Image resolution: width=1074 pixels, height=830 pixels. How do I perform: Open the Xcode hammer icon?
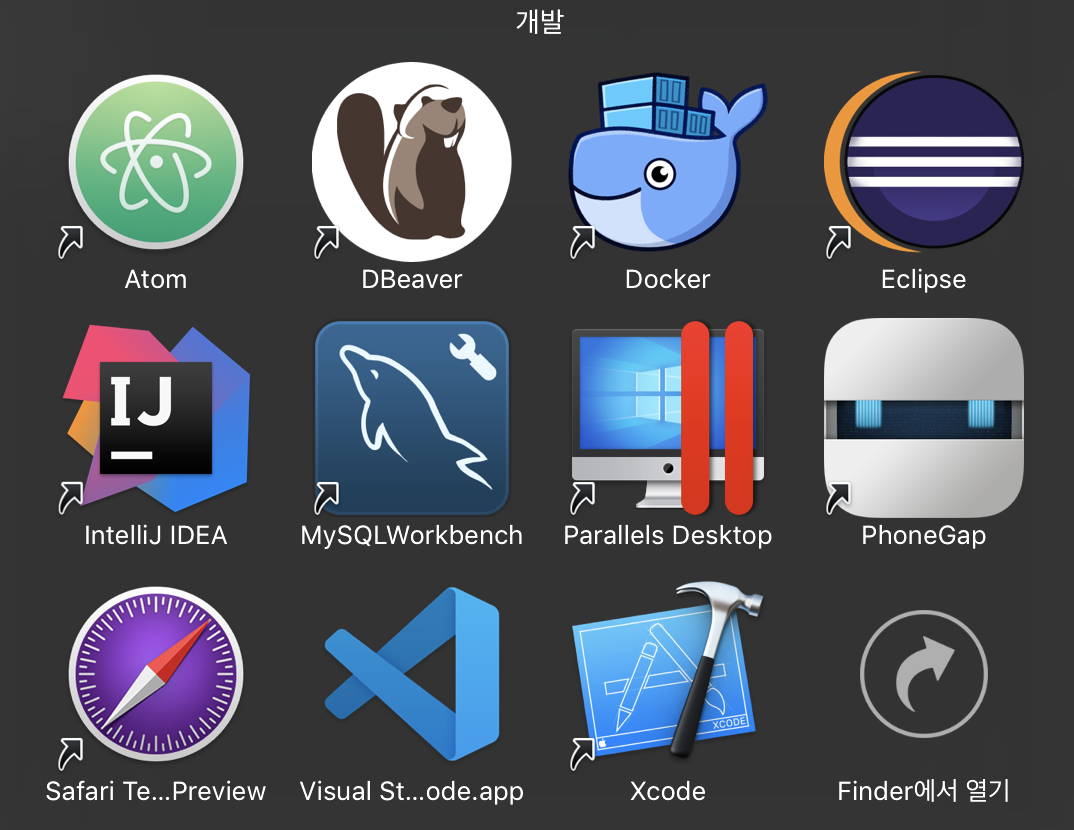coord(667,670)
